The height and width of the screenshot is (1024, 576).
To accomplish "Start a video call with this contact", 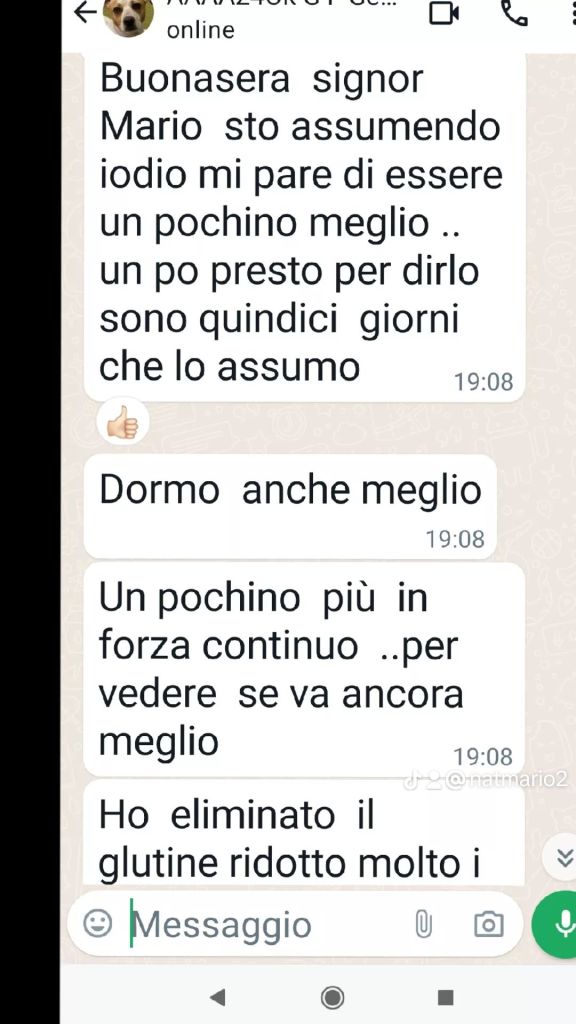I will 444,13.
